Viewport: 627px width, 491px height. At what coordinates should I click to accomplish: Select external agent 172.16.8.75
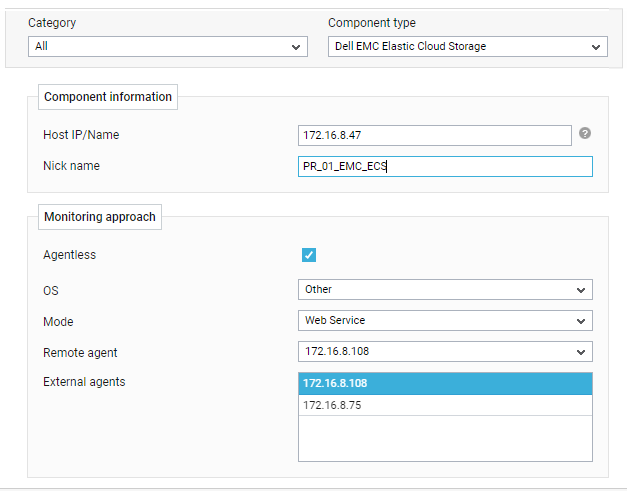pyautogui.click(x=445, y=405)
